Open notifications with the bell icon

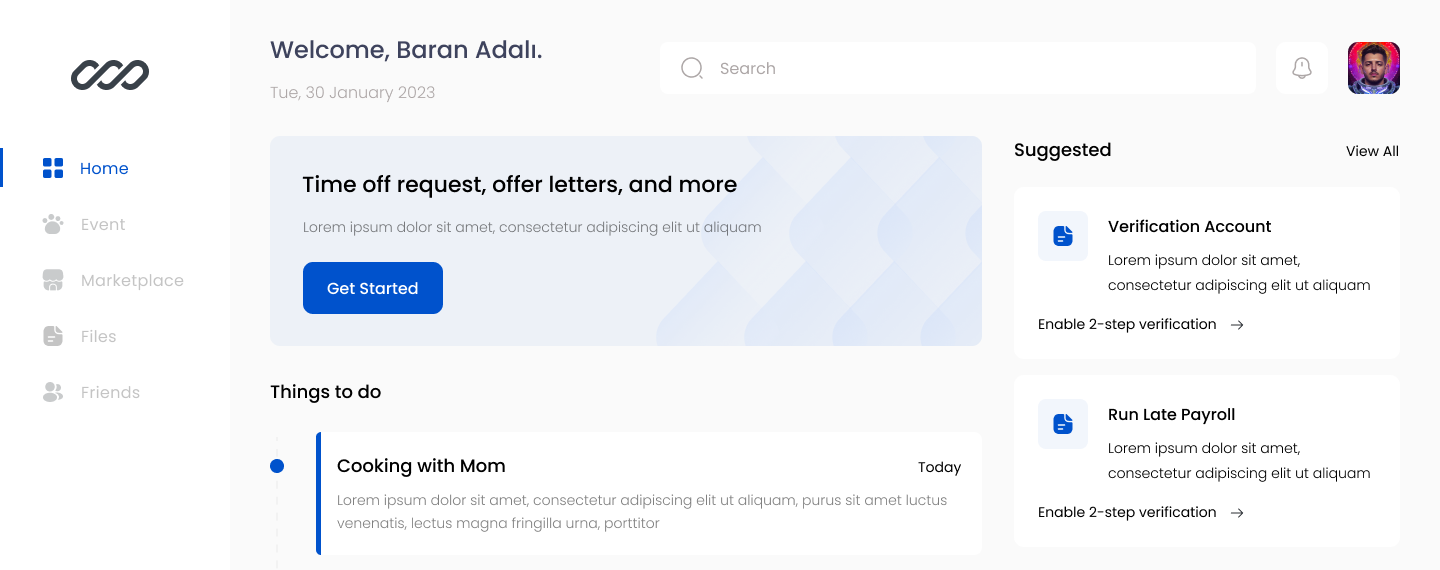click(1302, 68)
